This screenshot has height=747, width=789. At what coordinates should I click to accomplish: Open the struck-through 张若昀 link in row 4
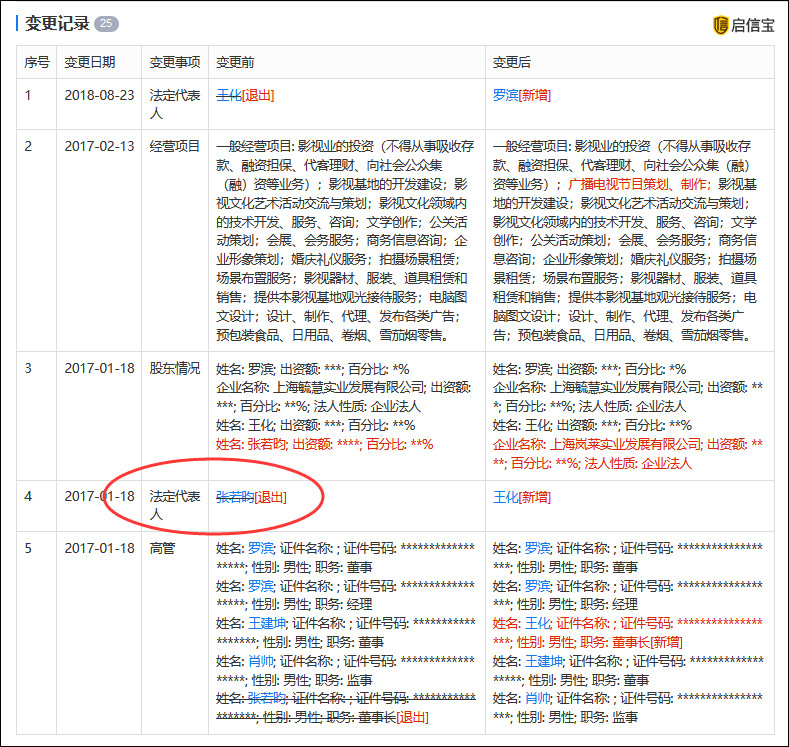235,497
